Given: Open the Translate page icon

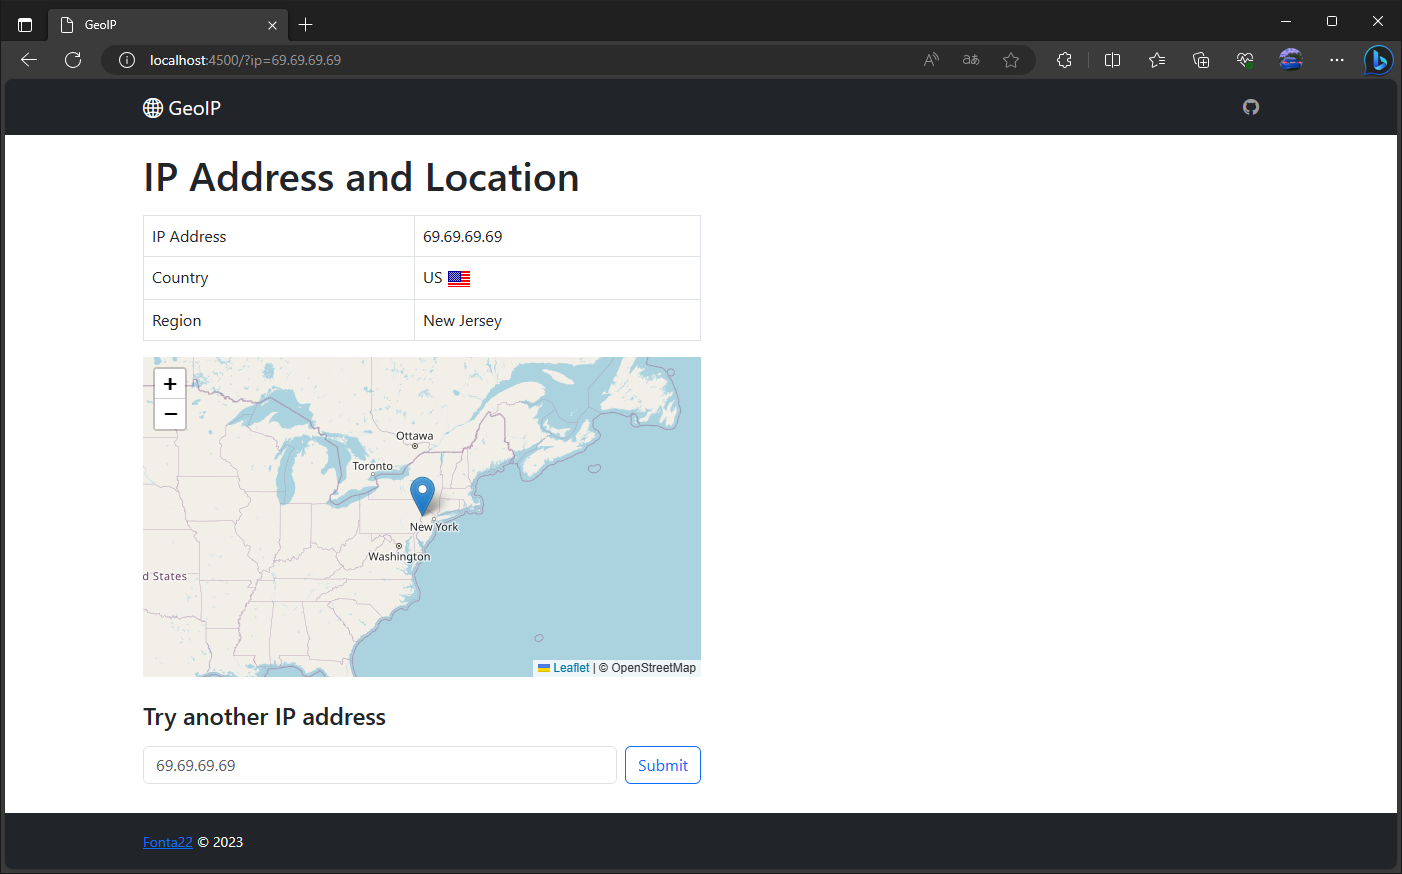Looking at the screenshot, I should (971, 60).
